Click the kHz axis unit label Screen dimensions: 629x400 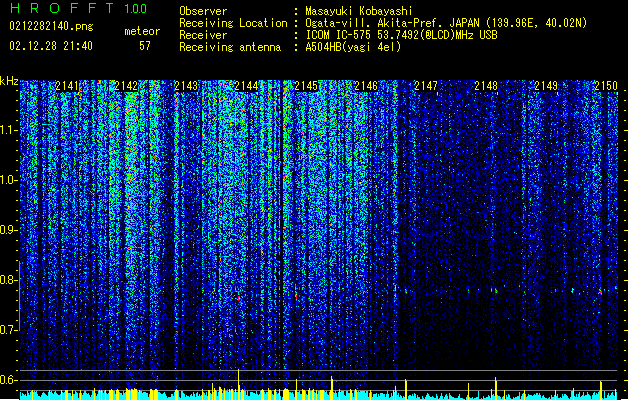click(x=9, y=81)
